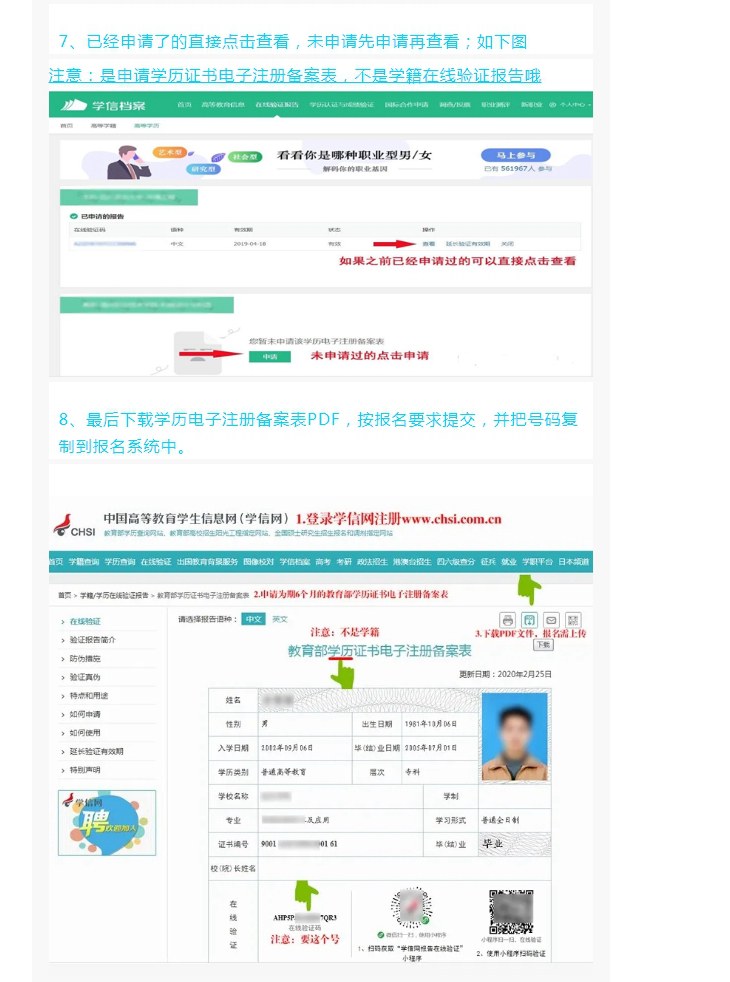Click the green 申请 button
730x982 pixels.
click(x=270, y=356)
